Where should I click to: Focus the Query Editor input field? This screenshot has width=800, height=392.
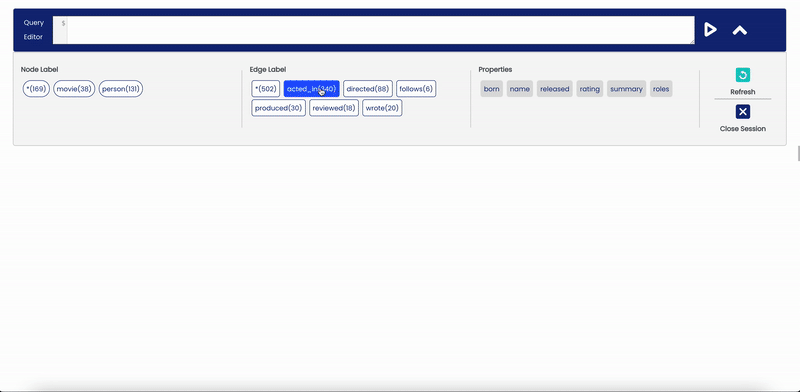pos(380,30)
